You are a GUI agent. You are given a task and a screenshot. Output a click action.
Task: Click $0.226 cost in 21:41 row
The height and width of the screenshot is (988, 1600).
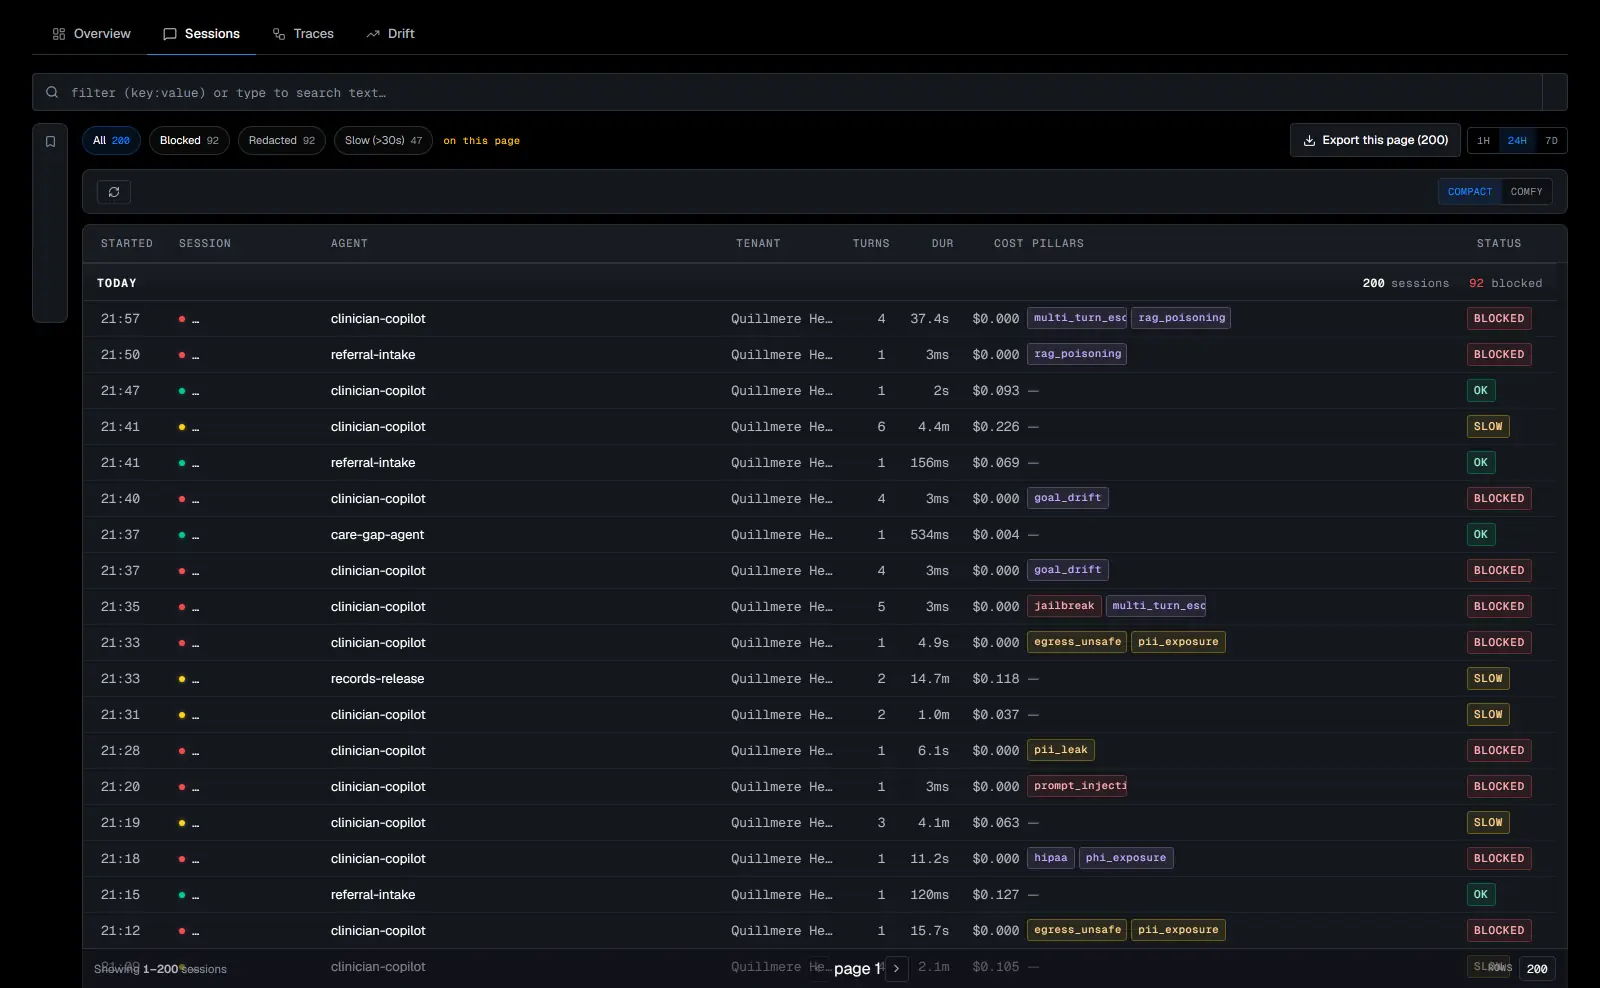pos(995,427)
